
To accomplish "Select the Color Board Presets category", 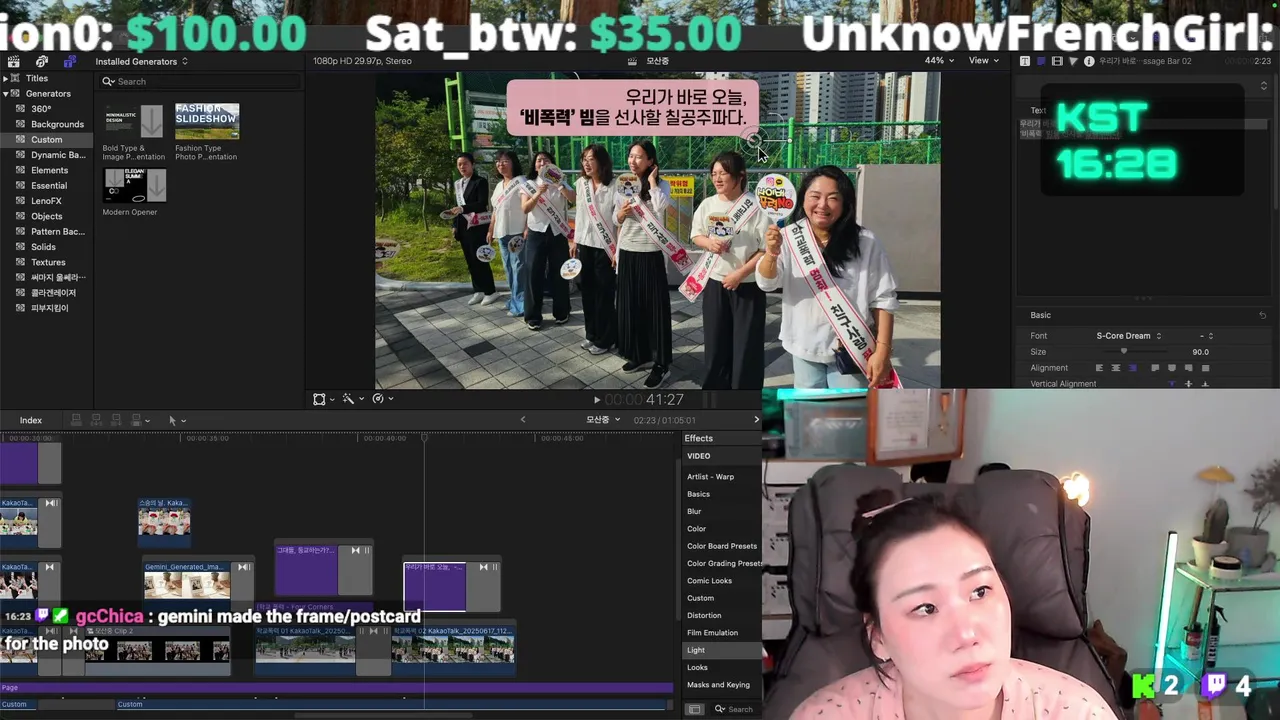I will point(722,546).
